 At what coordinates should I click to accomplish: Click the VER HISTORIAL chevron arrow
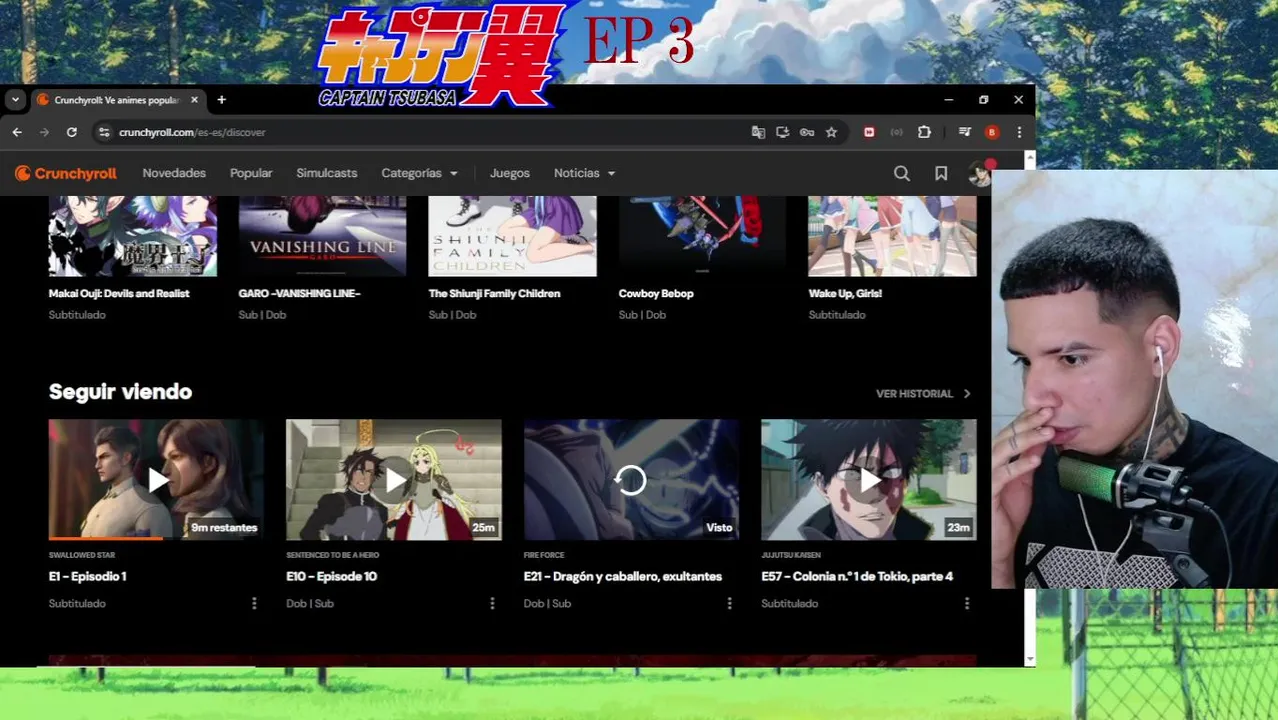pos(967,394)
